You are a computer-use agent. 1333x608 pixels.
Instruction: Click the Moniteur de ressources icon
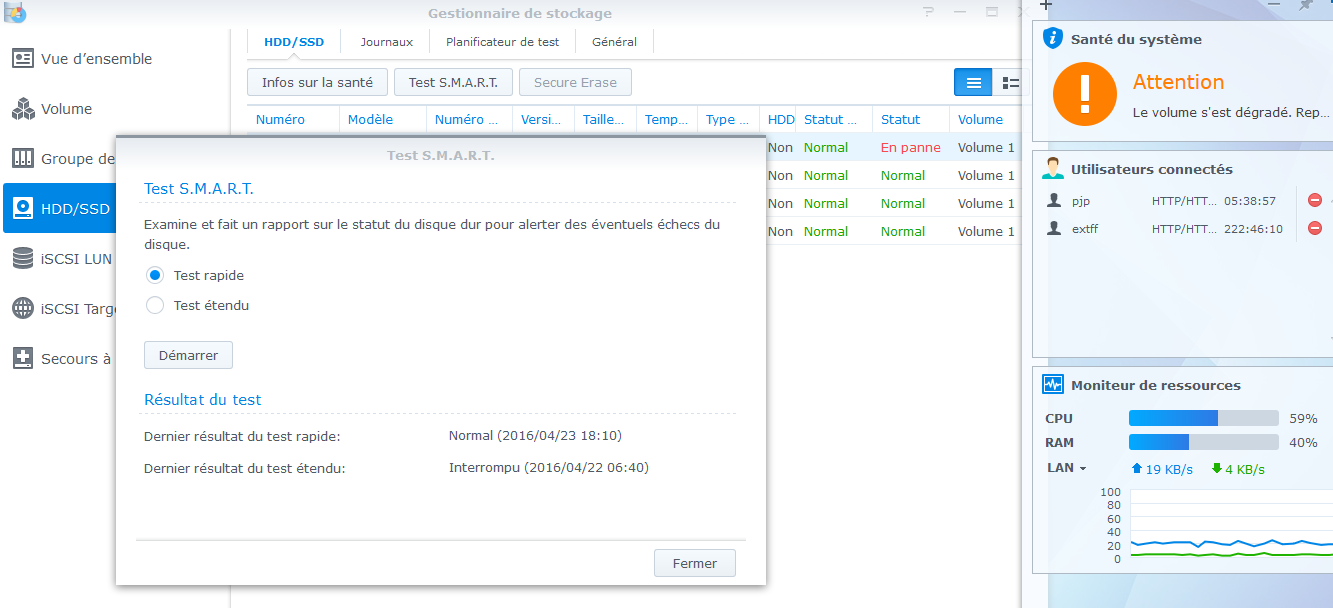coord(1053,384)
